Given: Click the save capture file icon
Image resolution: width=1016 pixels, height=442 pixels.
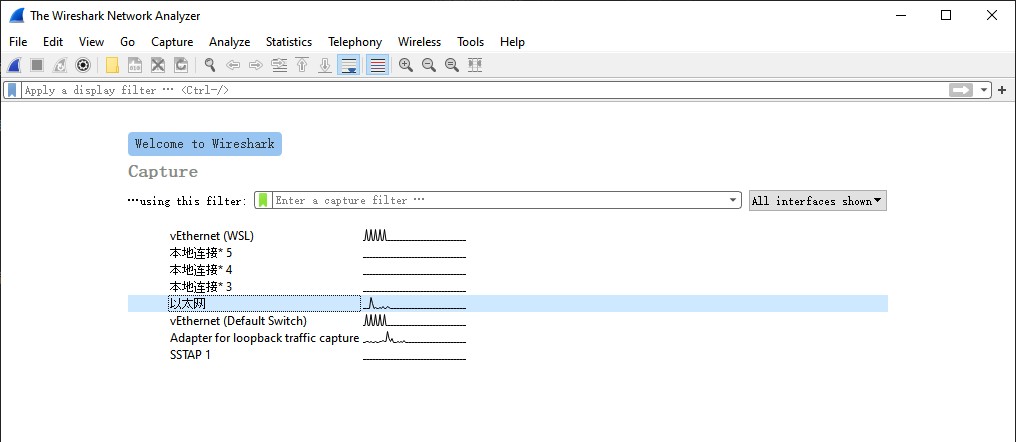Looking at the screenshot, I should (135, 65).
